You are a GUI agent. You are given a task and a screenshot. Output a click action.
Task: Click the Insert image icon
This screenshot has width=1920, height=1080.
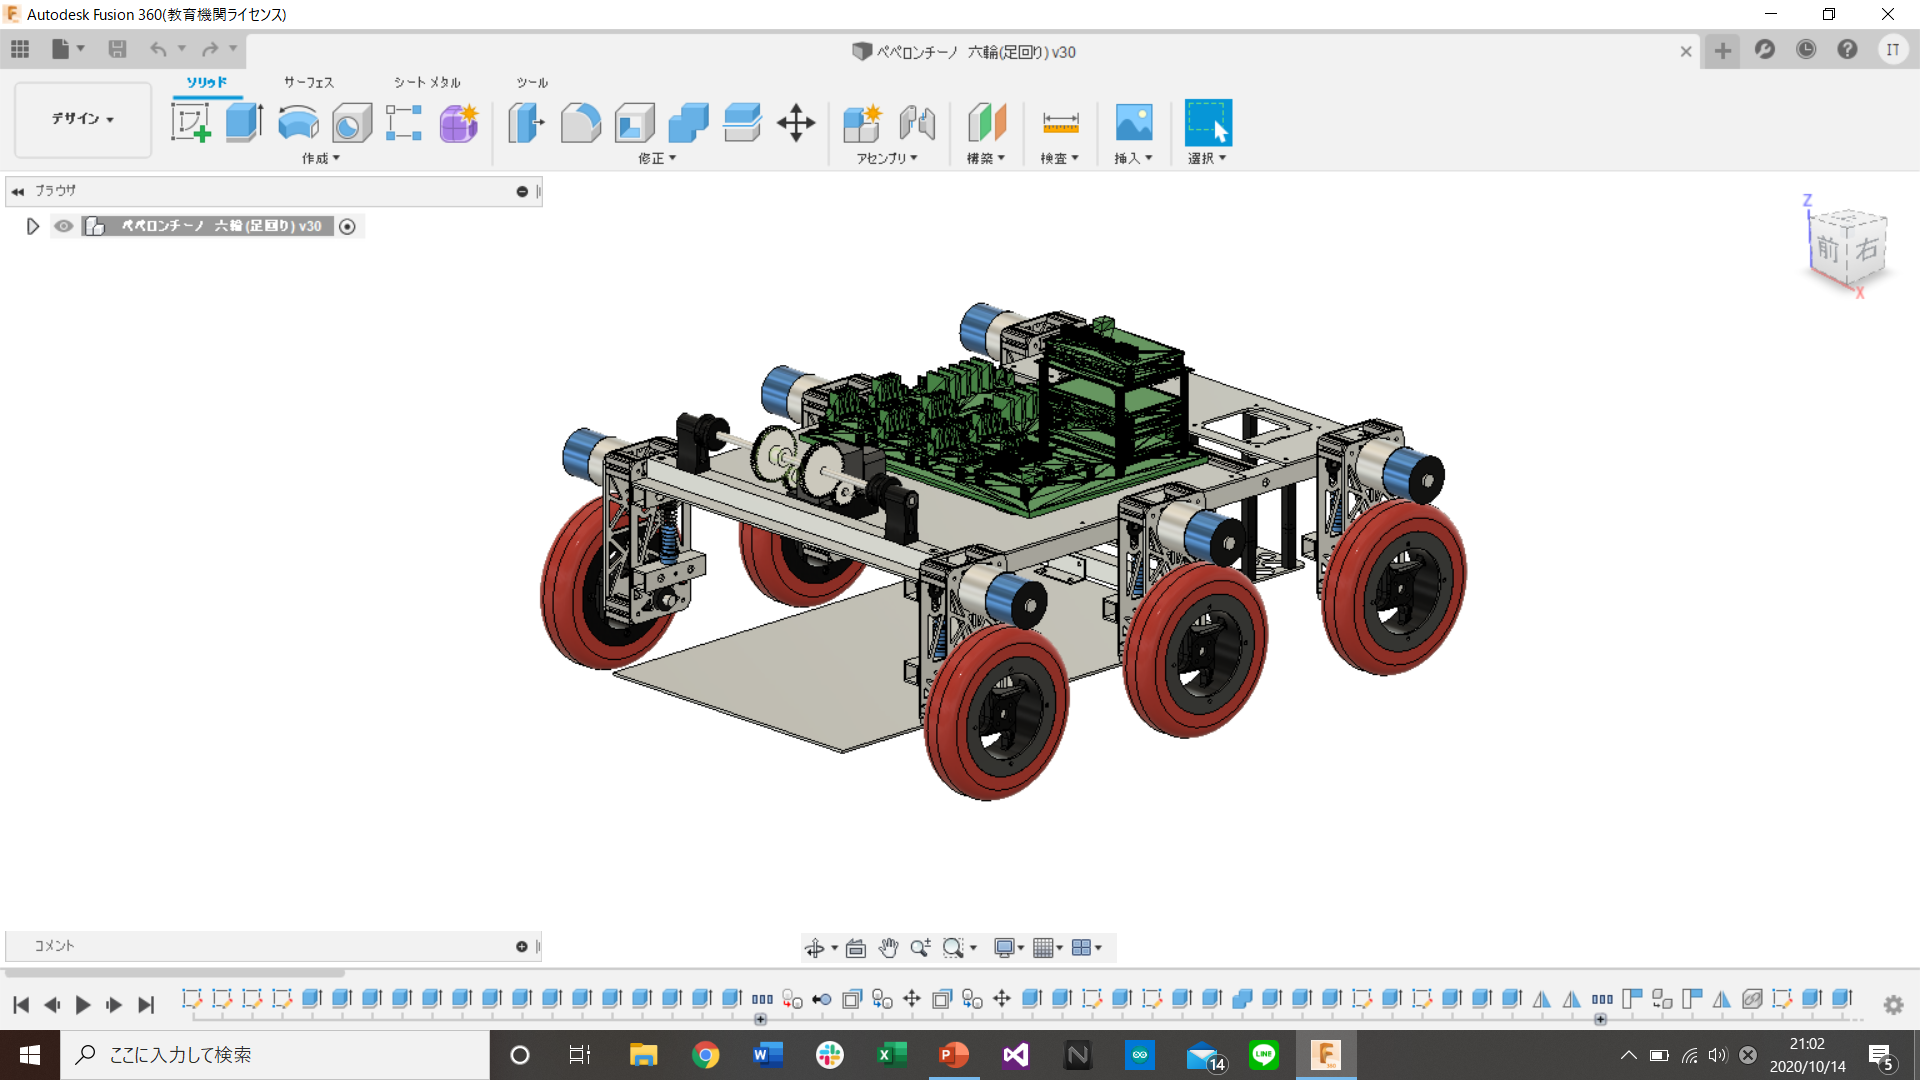click(x=1133, y=123)
